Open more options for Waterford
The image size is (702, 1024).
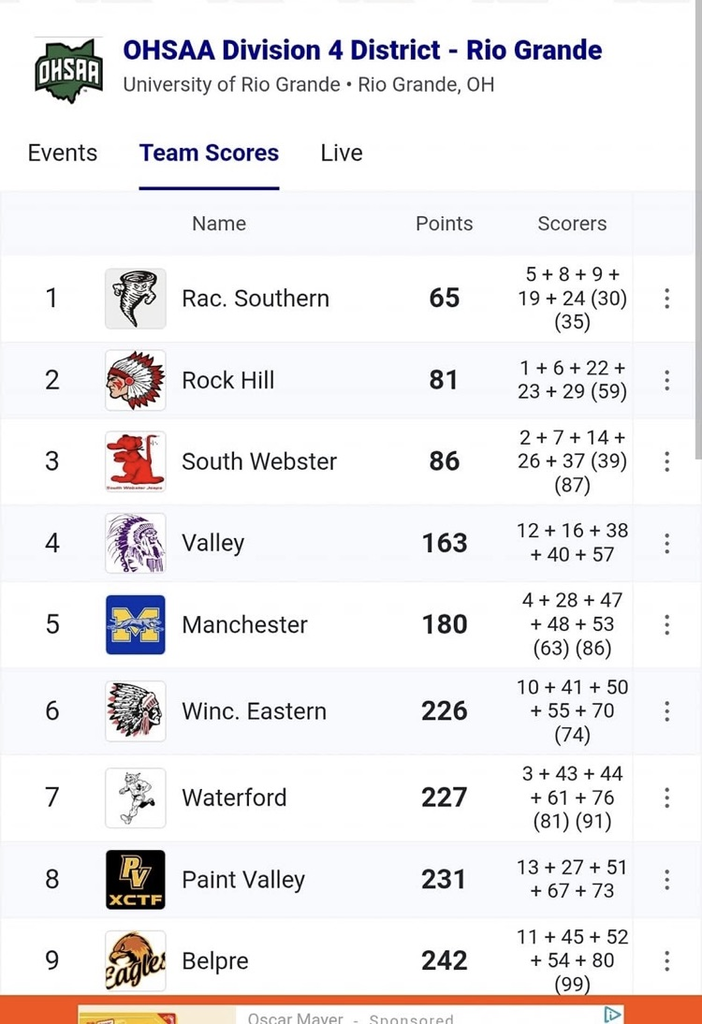point(667,798)
